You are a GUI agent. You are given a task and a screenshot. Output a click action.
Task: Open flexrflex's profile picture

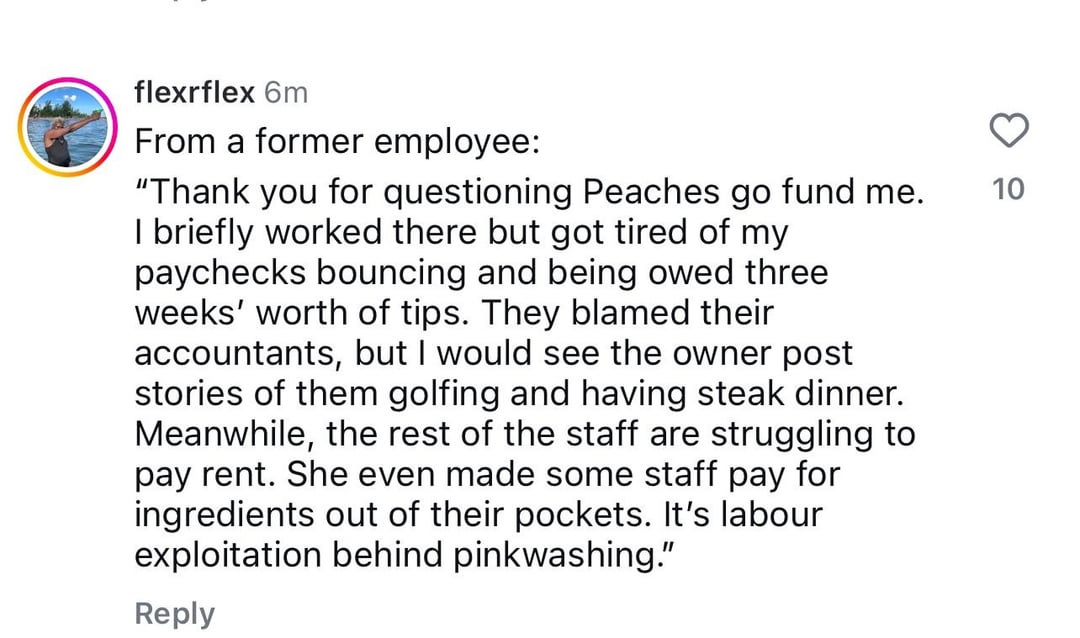click(x=68, y=127)
